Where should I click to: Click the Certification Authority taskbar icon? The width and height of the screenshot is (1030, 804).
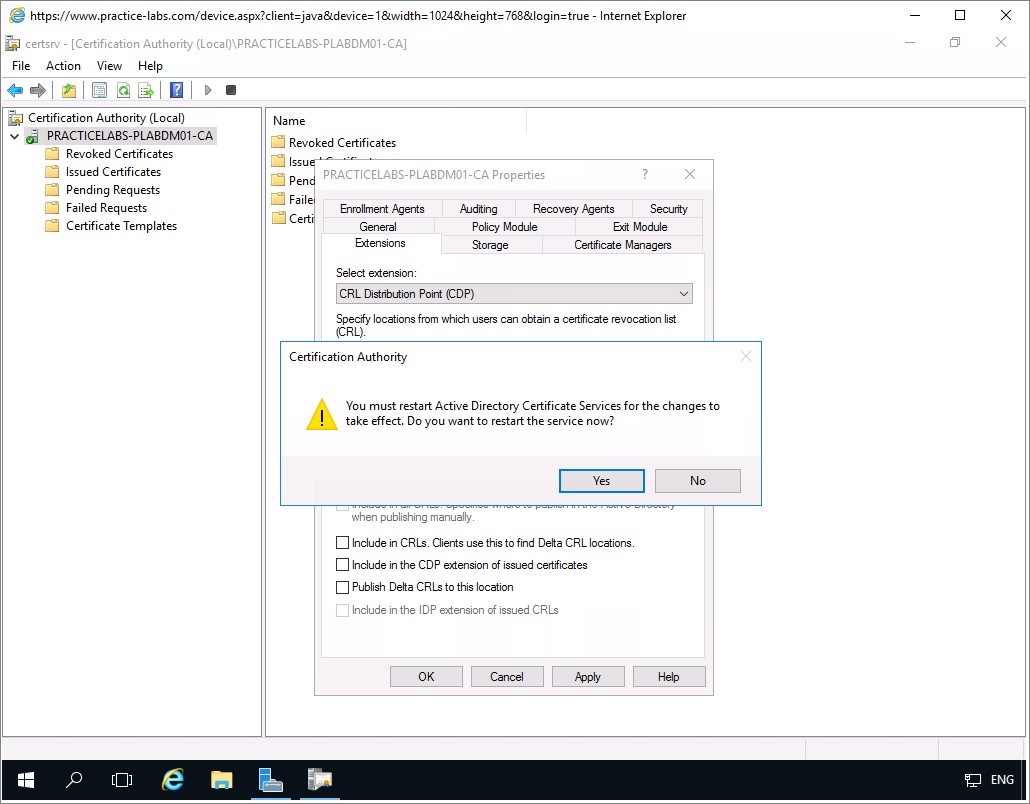pyautogui.click(x=320, y=780)
